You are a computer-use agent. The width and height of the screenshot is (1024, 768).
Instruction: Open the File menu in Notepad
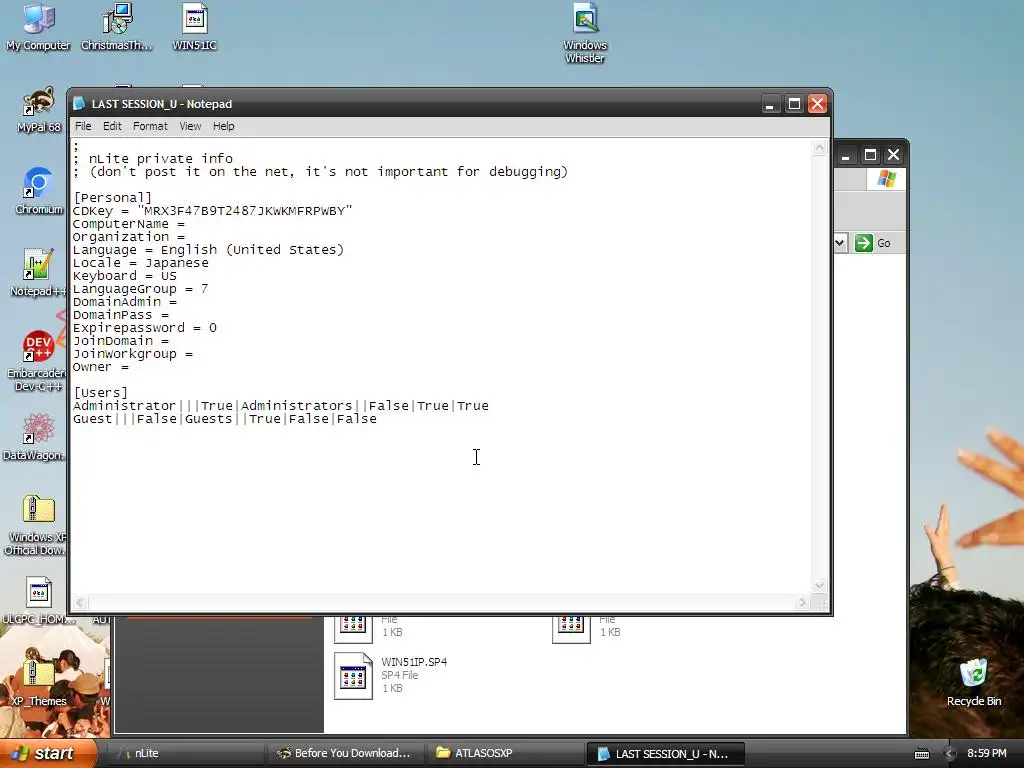pos(83,126)
